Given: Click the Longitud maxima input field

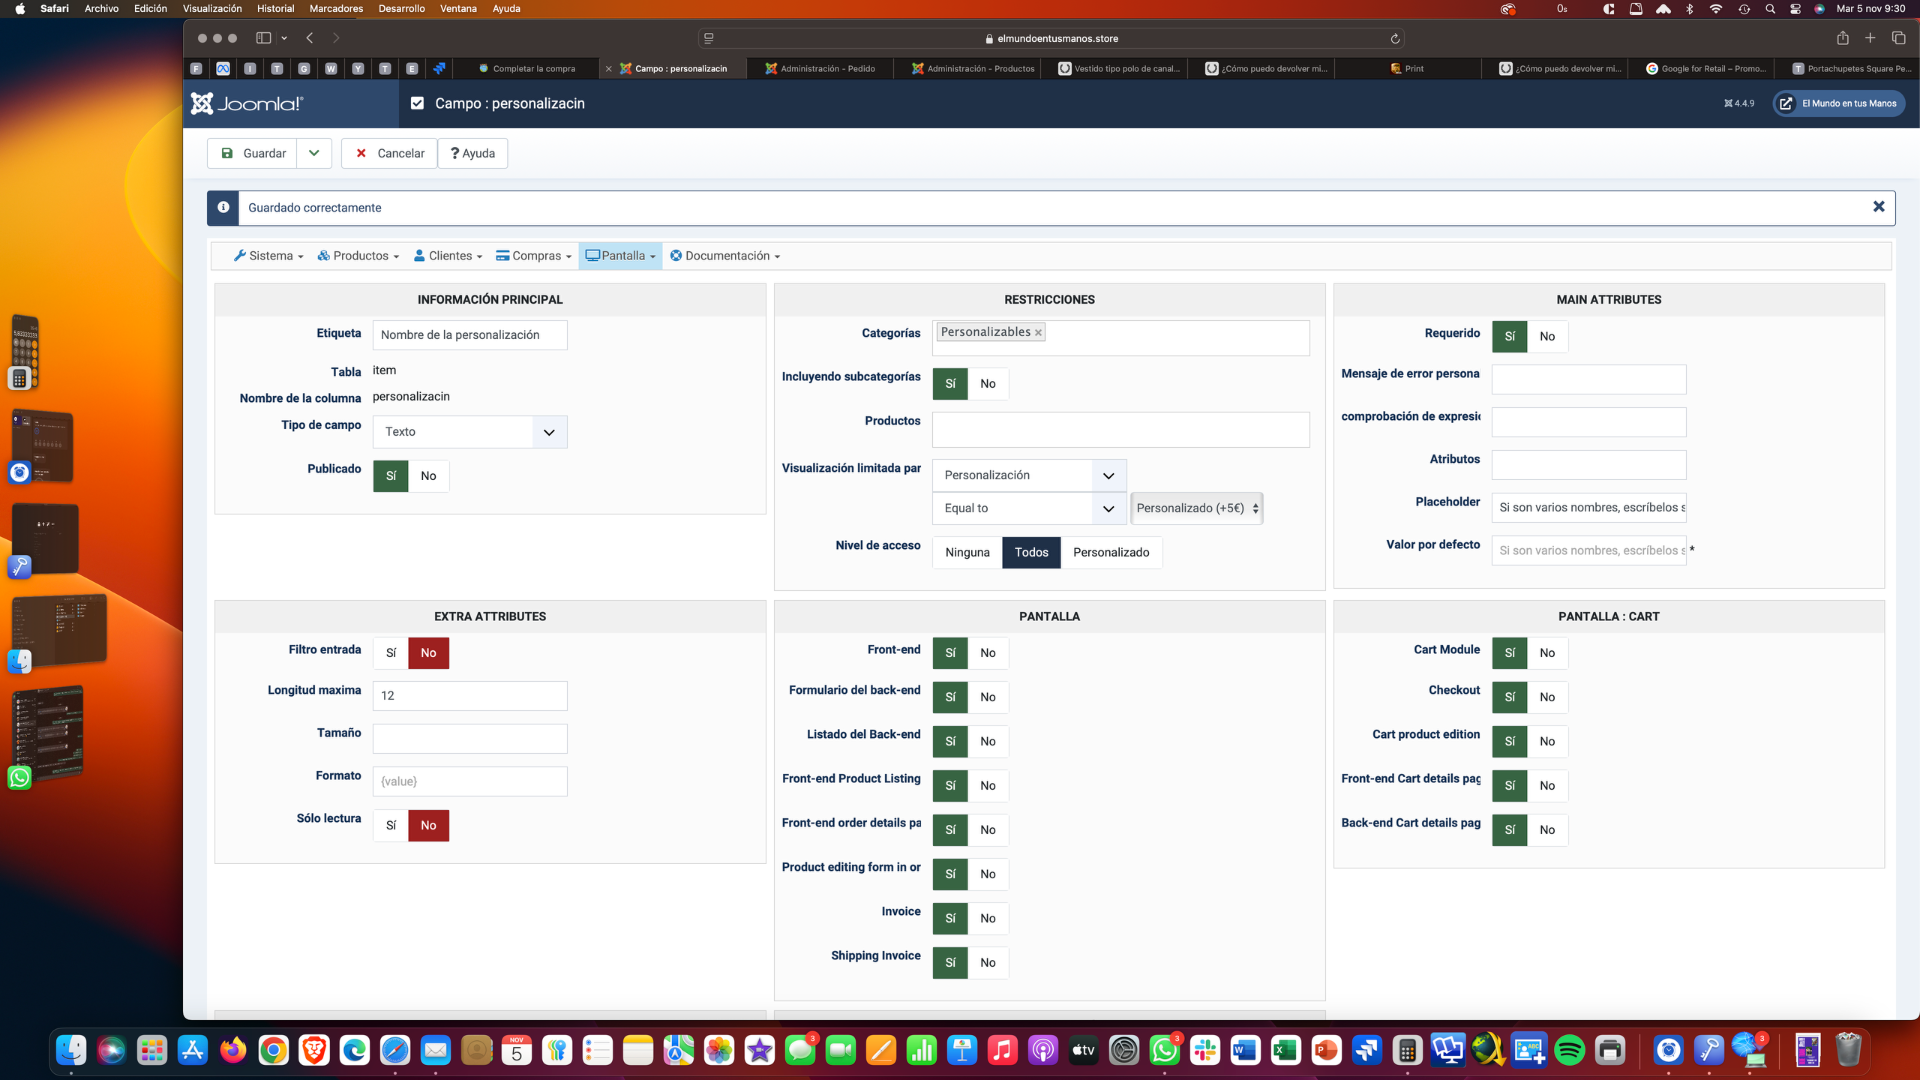Looking at the screenshot, I should [x=470, y=696].
